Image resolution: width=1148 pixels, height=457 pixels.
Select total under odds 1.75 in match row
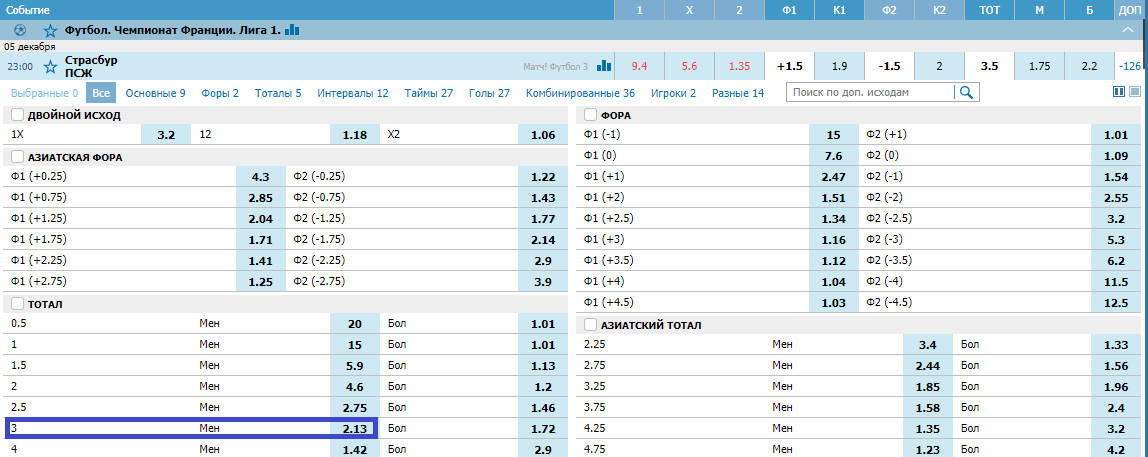[x=1039, y=66]
